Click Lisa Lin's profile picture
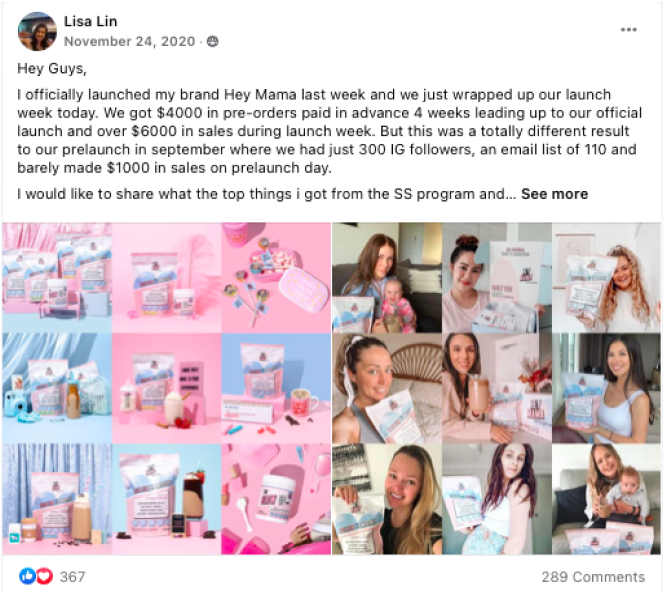The image size is (663, 593). (x=37, y=31)
